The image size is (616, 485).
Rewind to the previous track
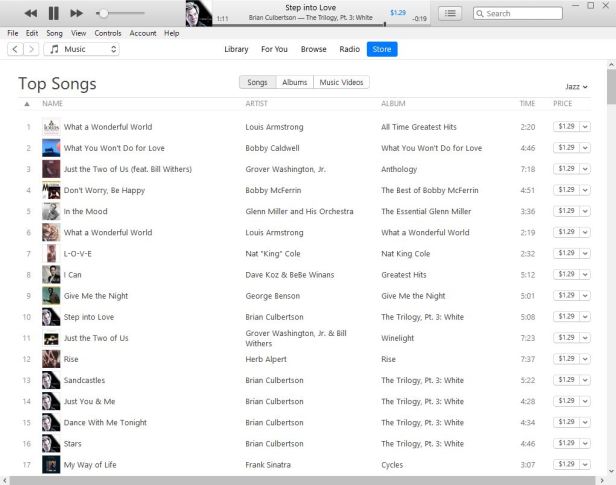coord(31,13)
